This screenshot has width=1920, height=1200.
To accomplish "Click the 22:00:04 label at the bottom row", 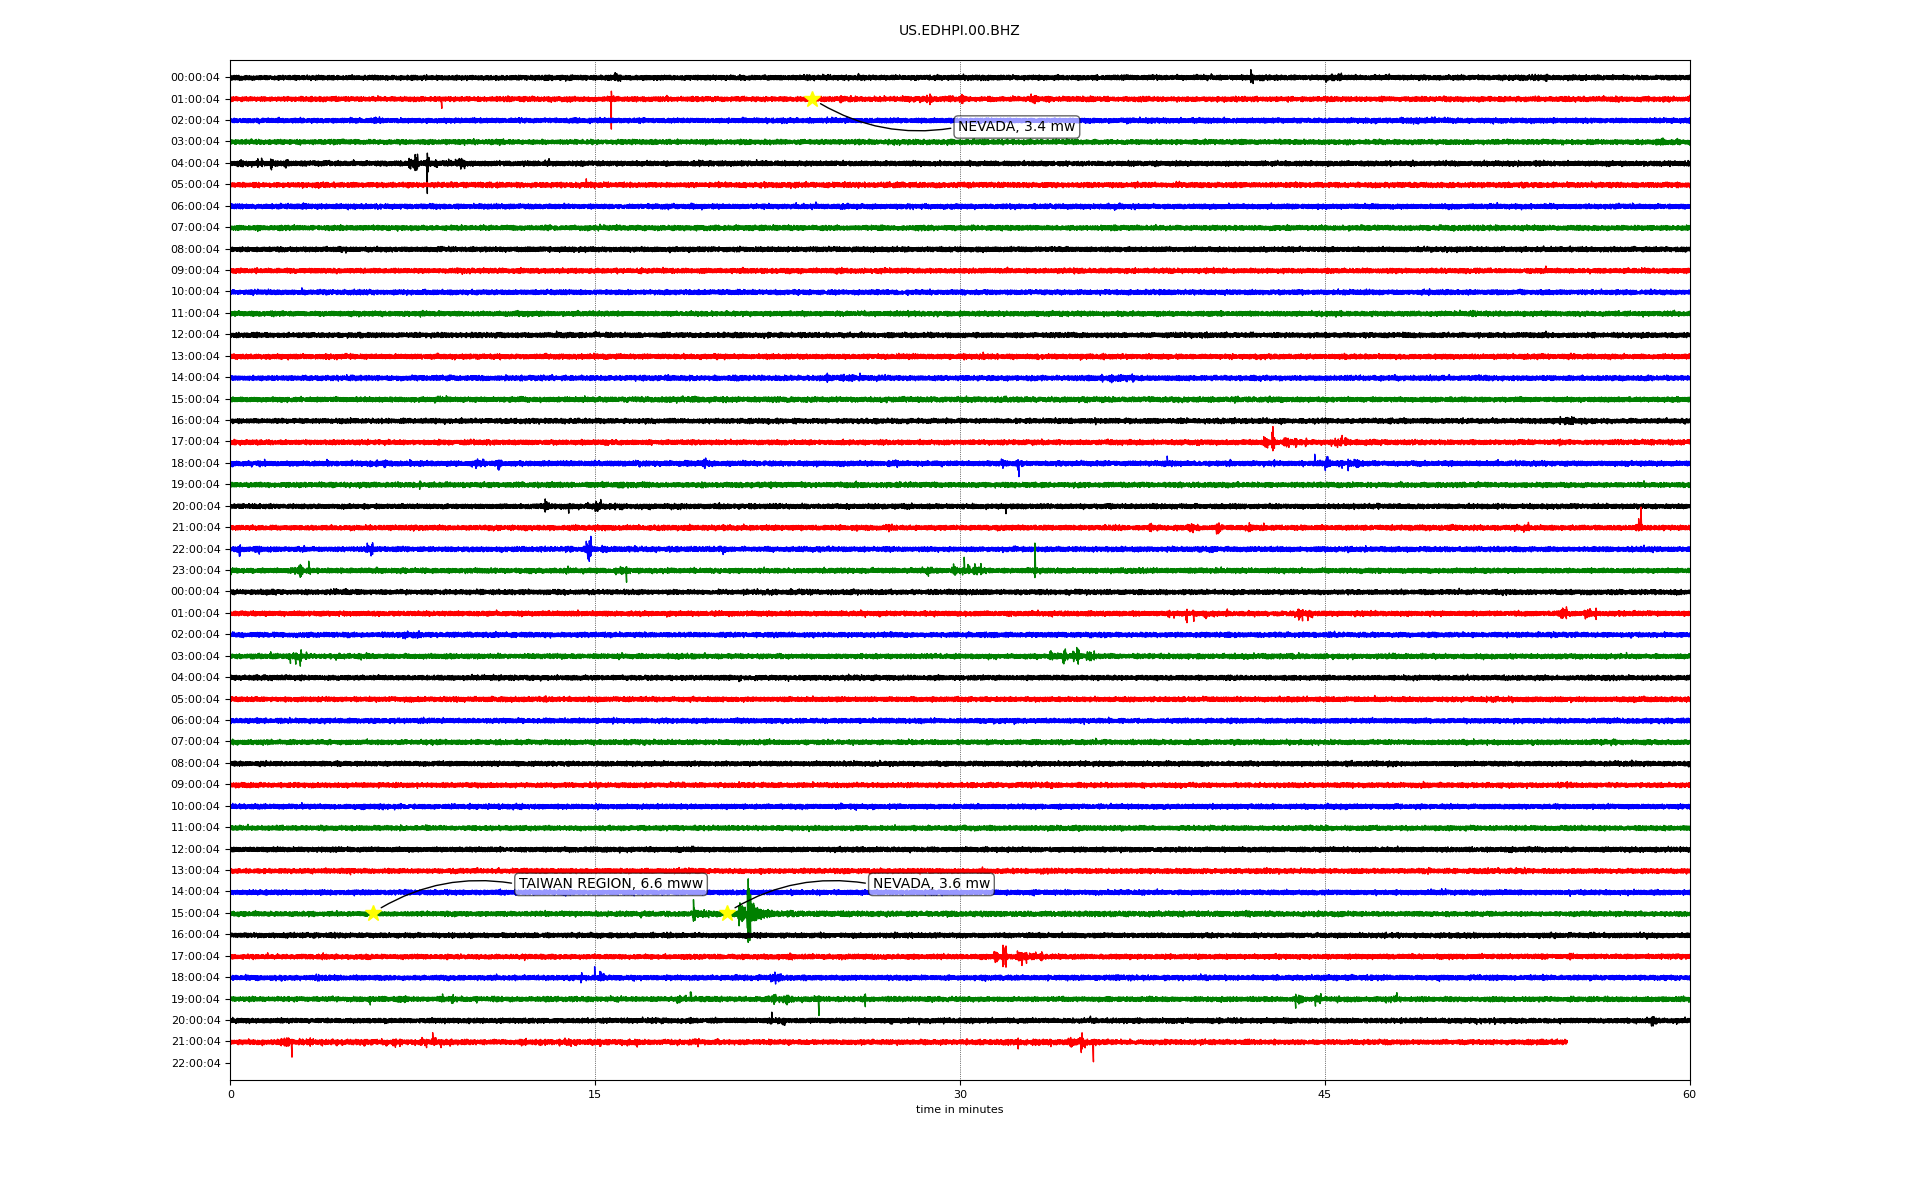I will (x=195, y=1063).
